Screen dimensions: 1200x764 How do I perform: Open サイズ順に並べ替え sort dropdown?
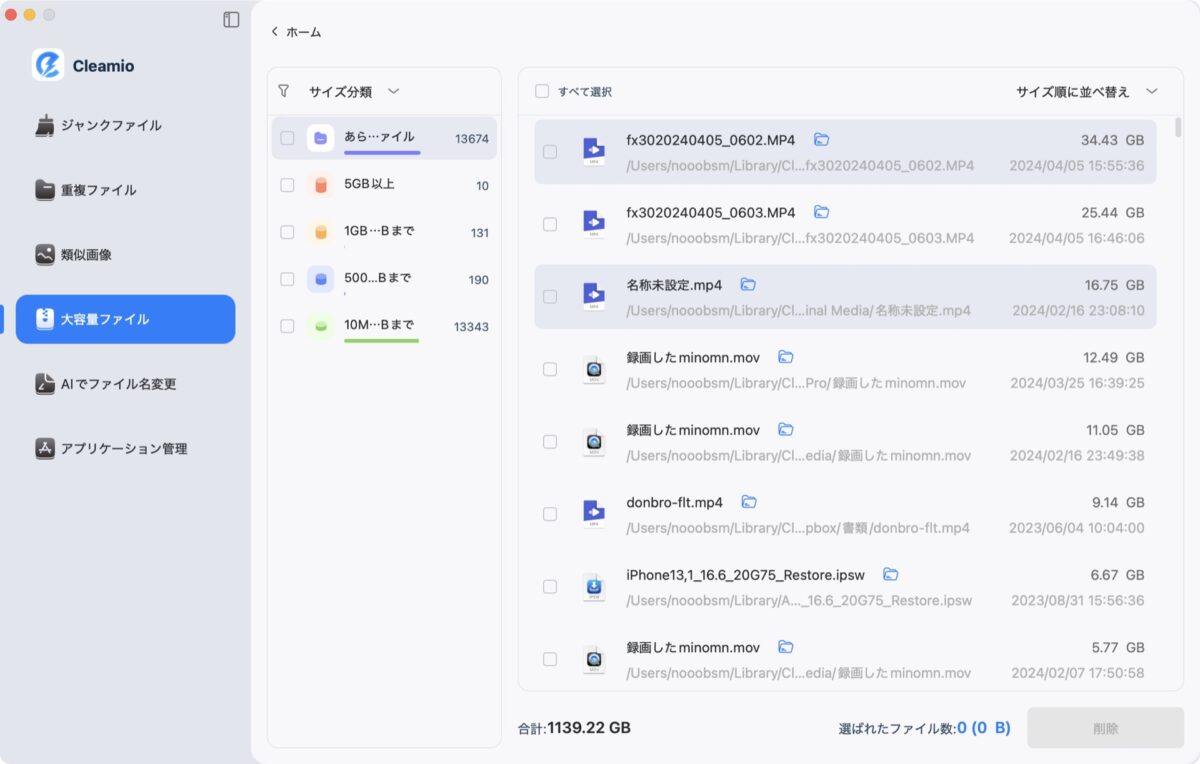pyautogui.click(x=1151, y=91)
